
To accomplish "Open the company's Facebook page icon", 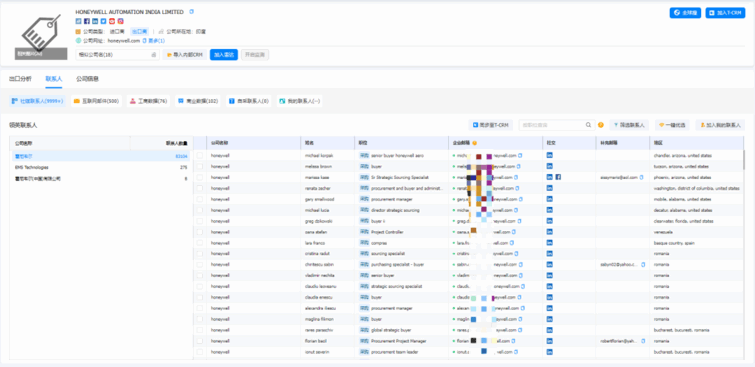I will tap(87, 21).
